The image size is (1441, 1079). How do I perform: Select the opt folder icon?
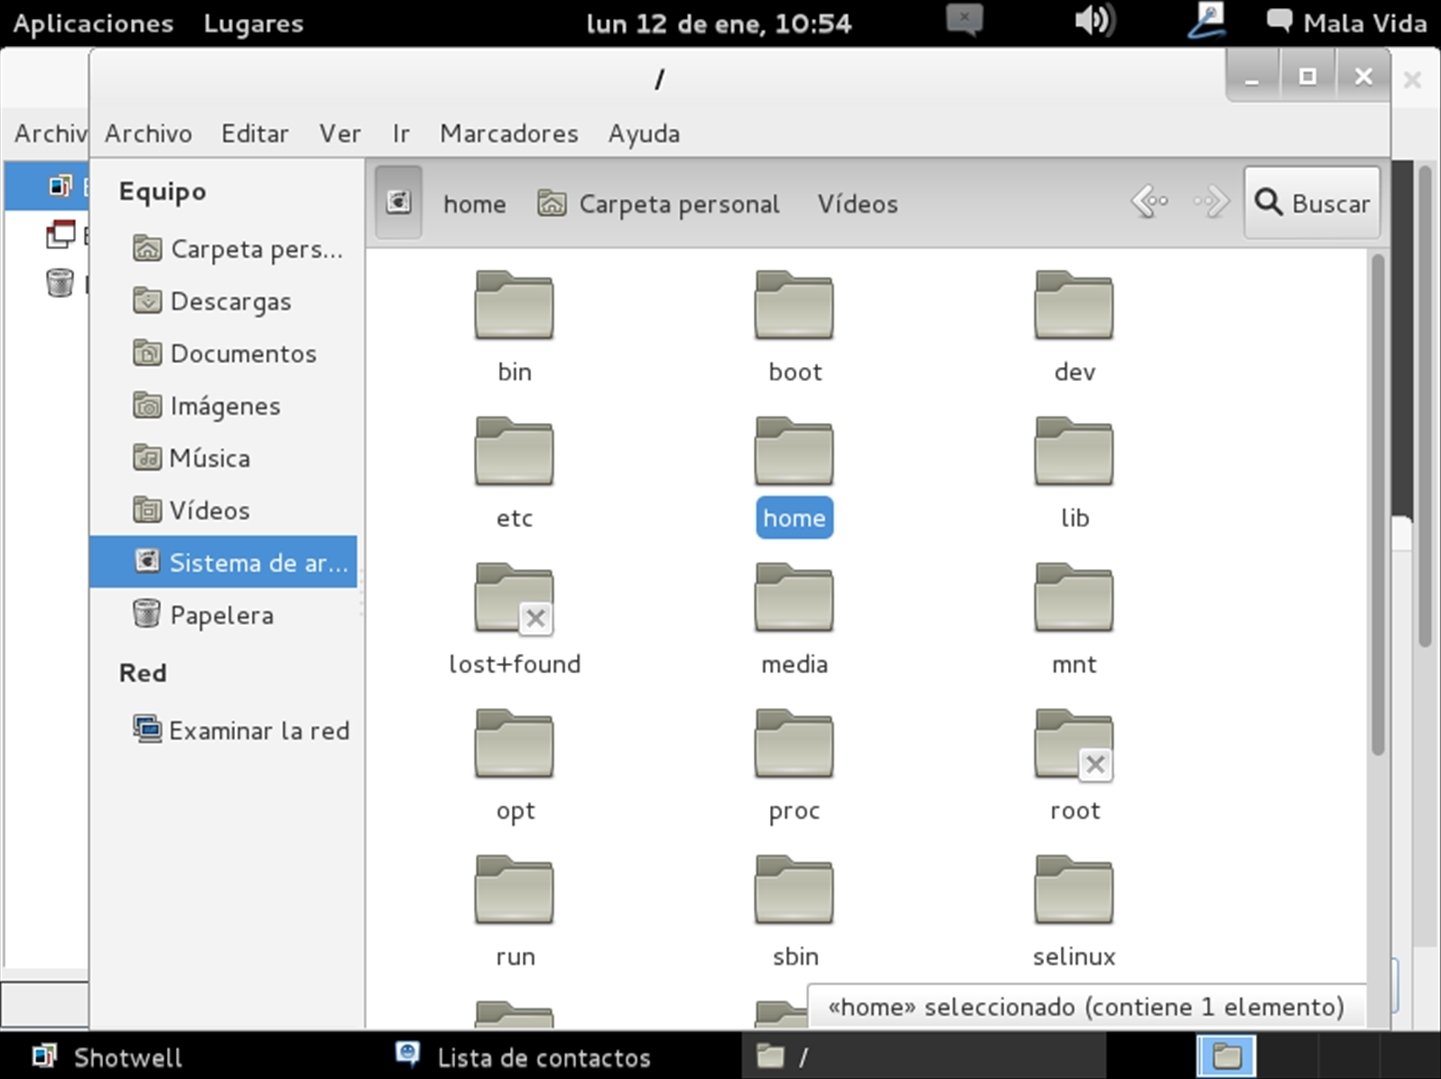pyautogui.click(x=514, y=744)
